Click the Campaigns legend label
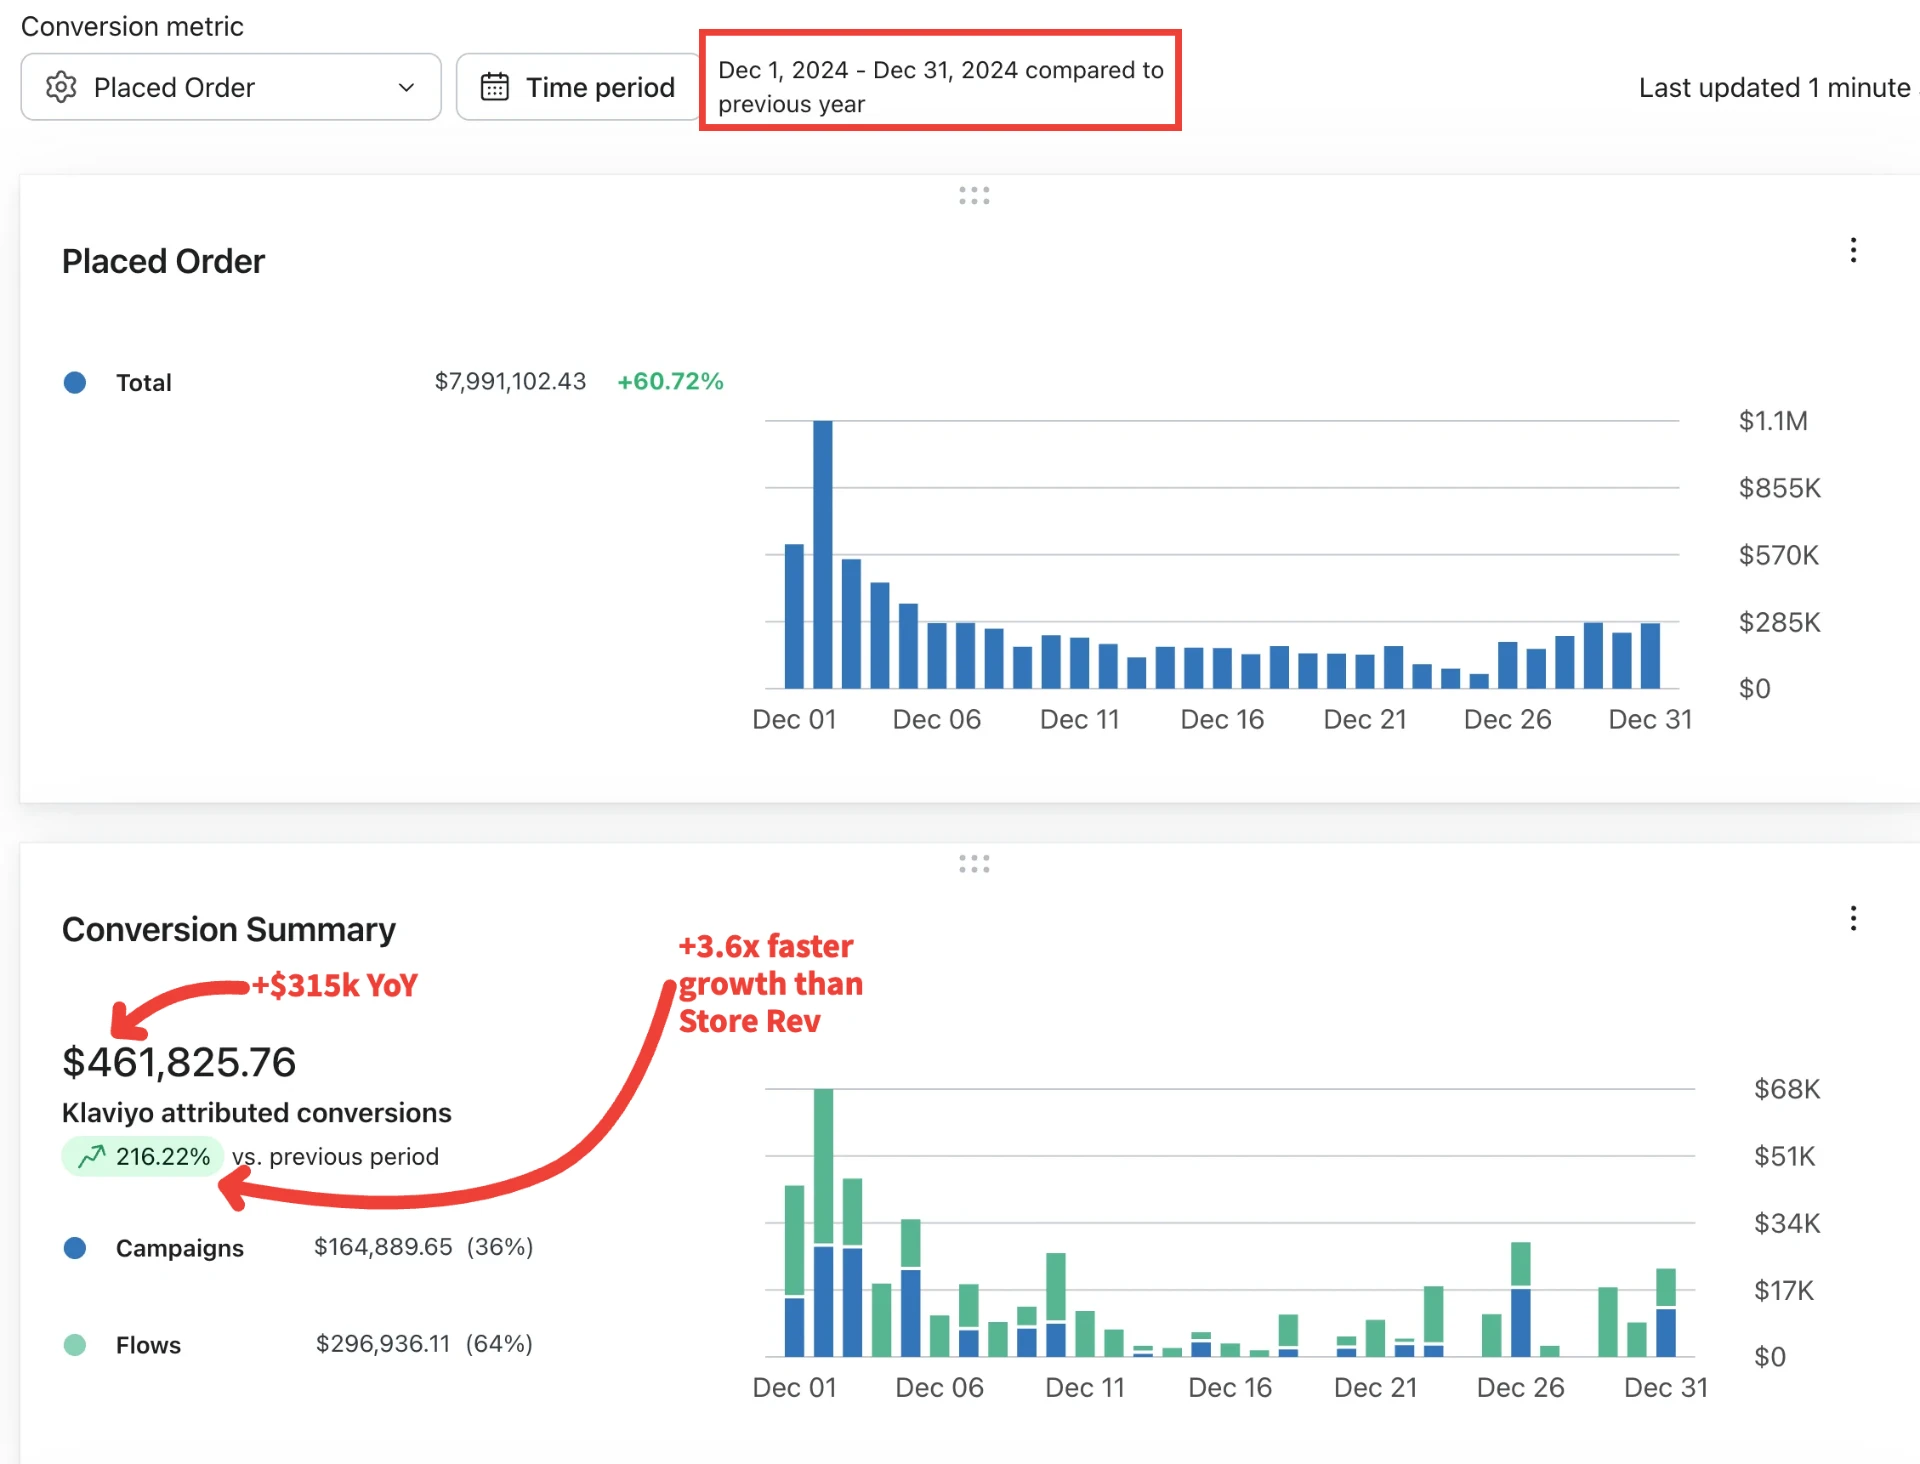This screenshot has height=1464, width=1920. [180, 1248]
